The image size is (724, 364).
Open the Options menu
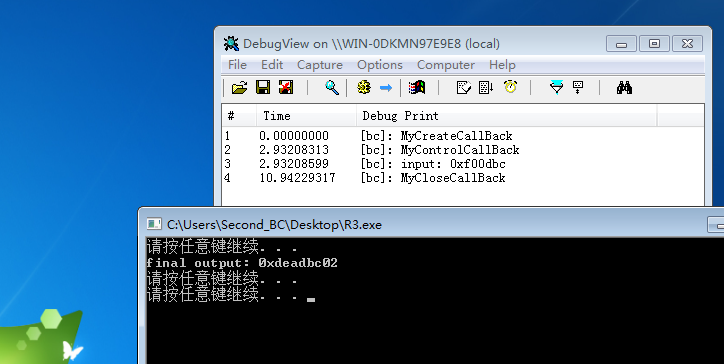point(380,65)
